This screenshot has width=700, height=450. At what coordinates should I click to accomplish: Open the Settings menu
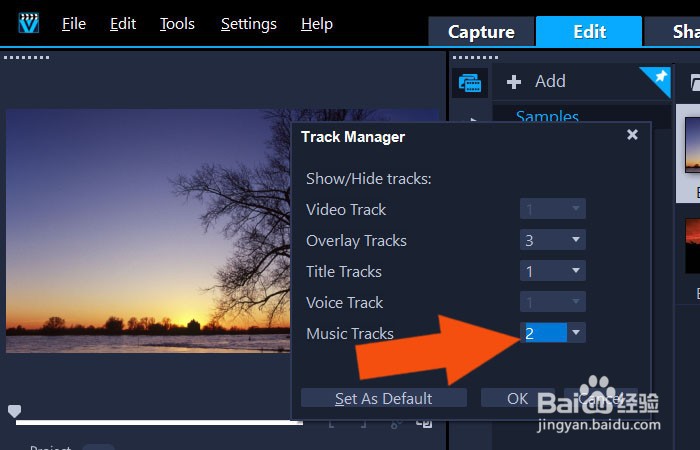click(249, 24)
